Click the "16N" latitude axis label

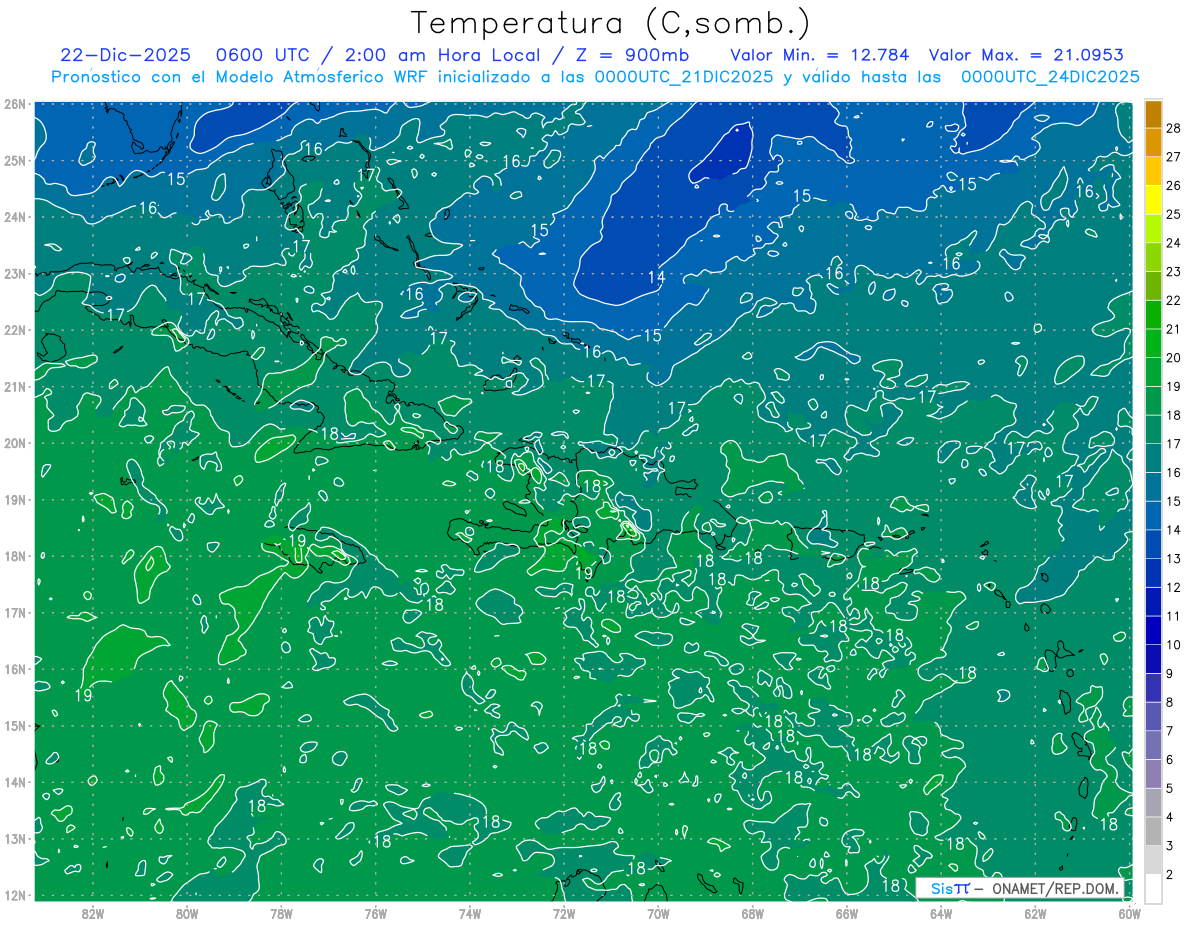tap(15, 669)
